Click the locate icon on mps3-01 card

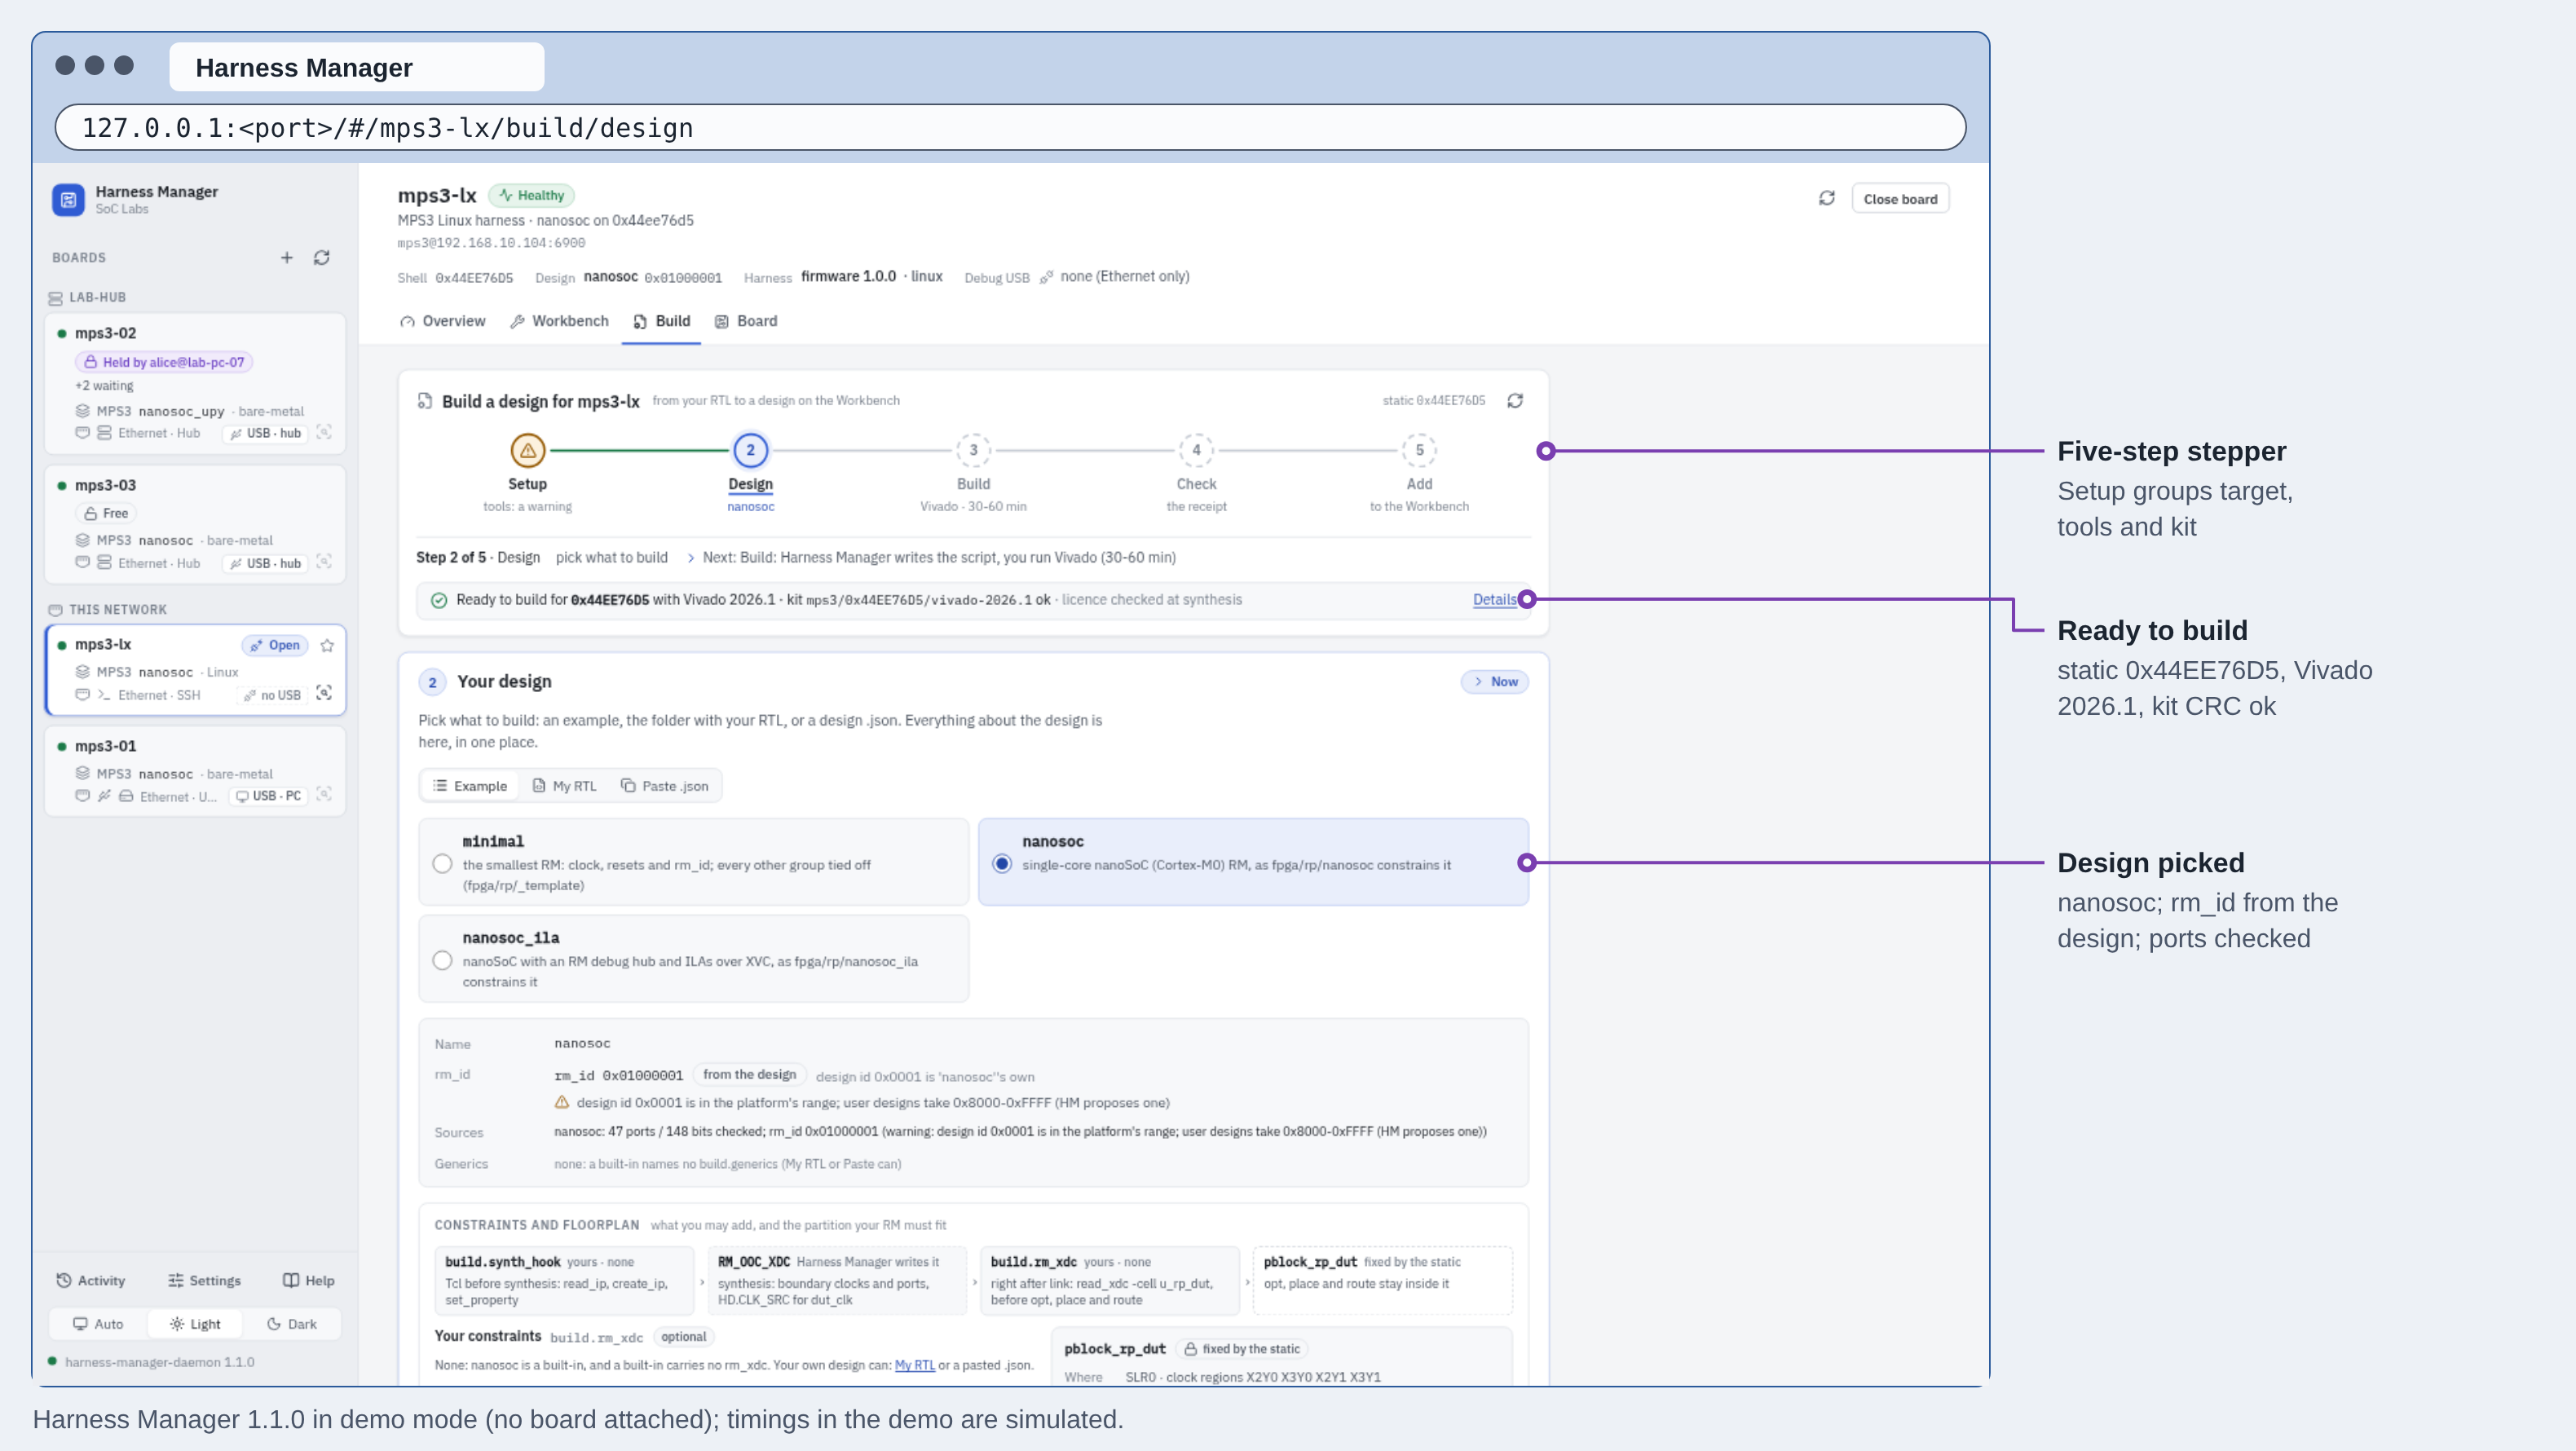pyautogui.click(x=324, y=795)
